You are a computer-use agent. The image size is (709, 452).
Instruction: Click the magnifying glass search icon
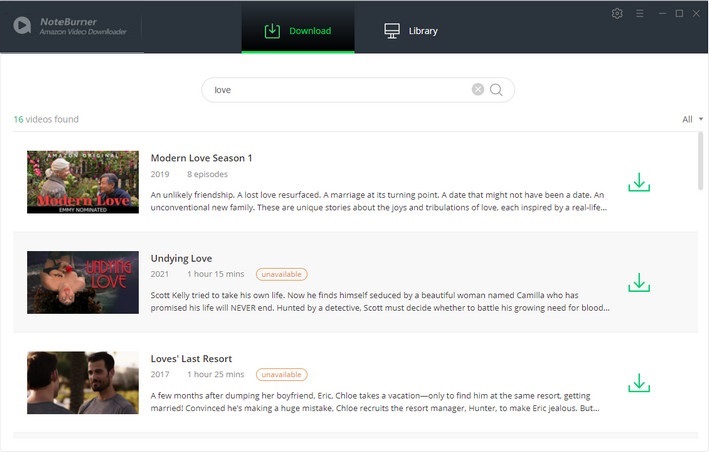pos(496,90)
